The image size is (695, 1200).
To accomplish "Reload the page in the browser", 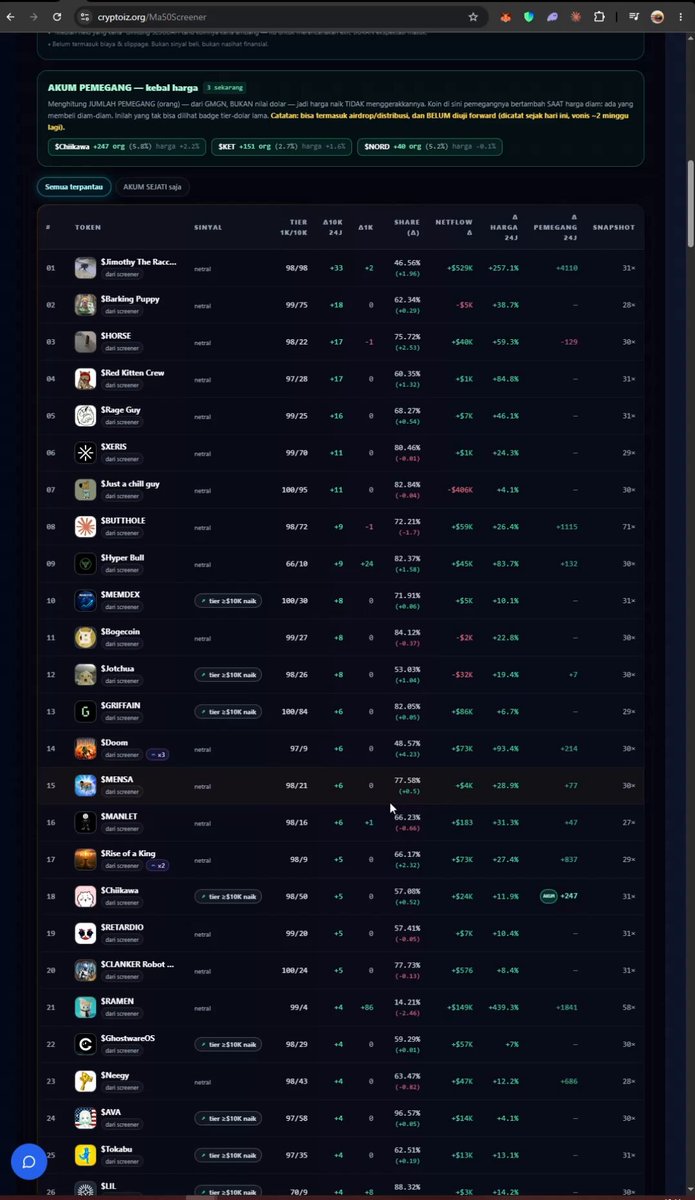I will (x=56, y=17).
